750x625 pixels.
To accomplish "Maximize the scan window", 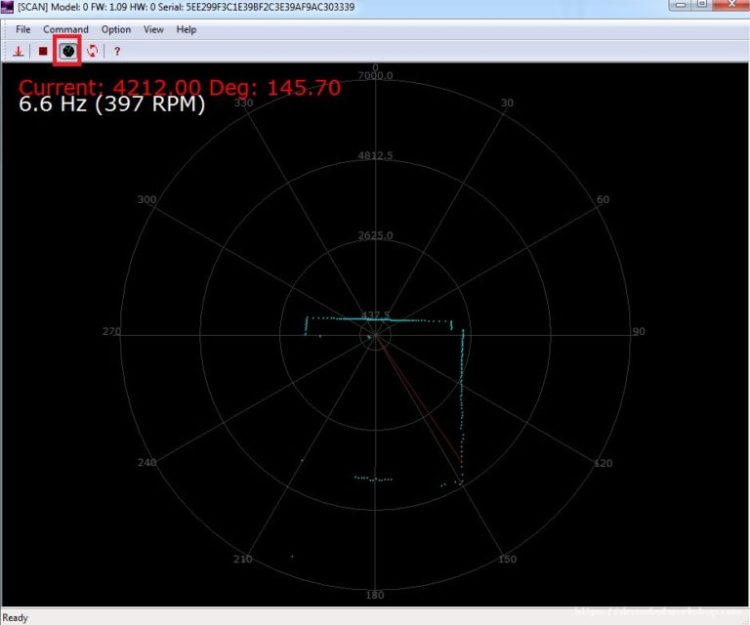I will 701,5.
